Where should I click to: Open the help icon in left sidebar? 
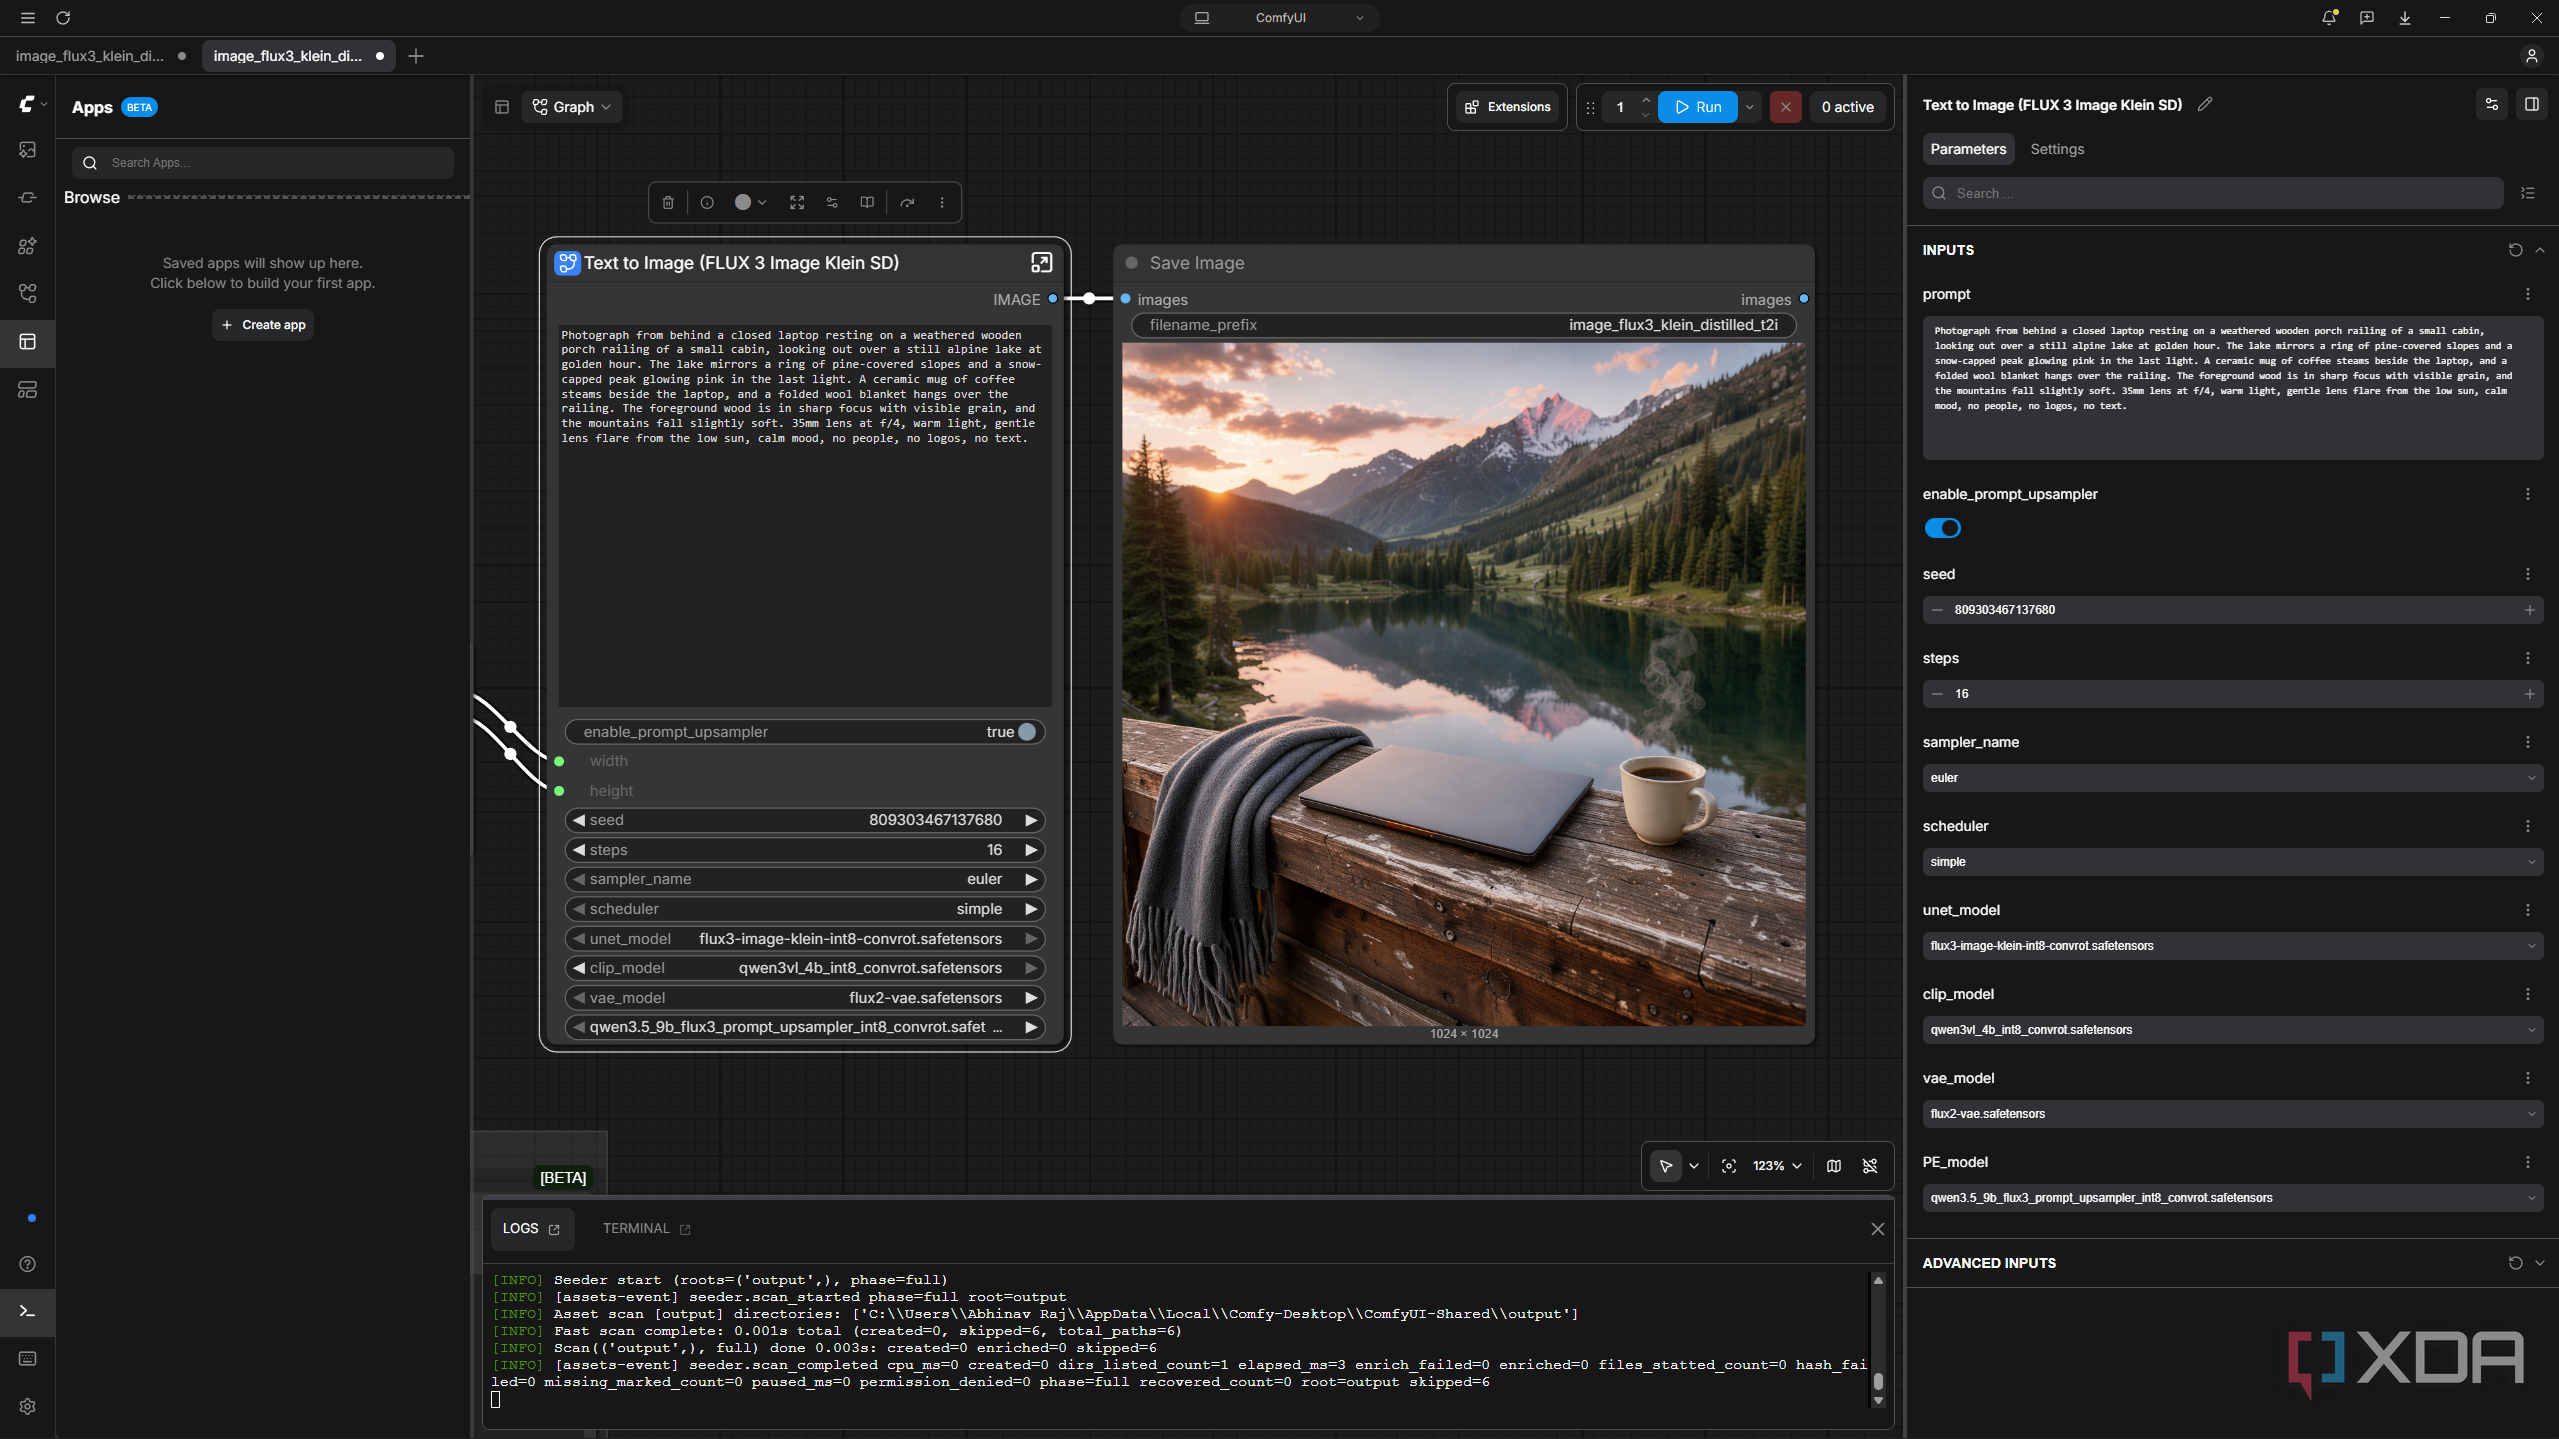(x=28, y=1264)
